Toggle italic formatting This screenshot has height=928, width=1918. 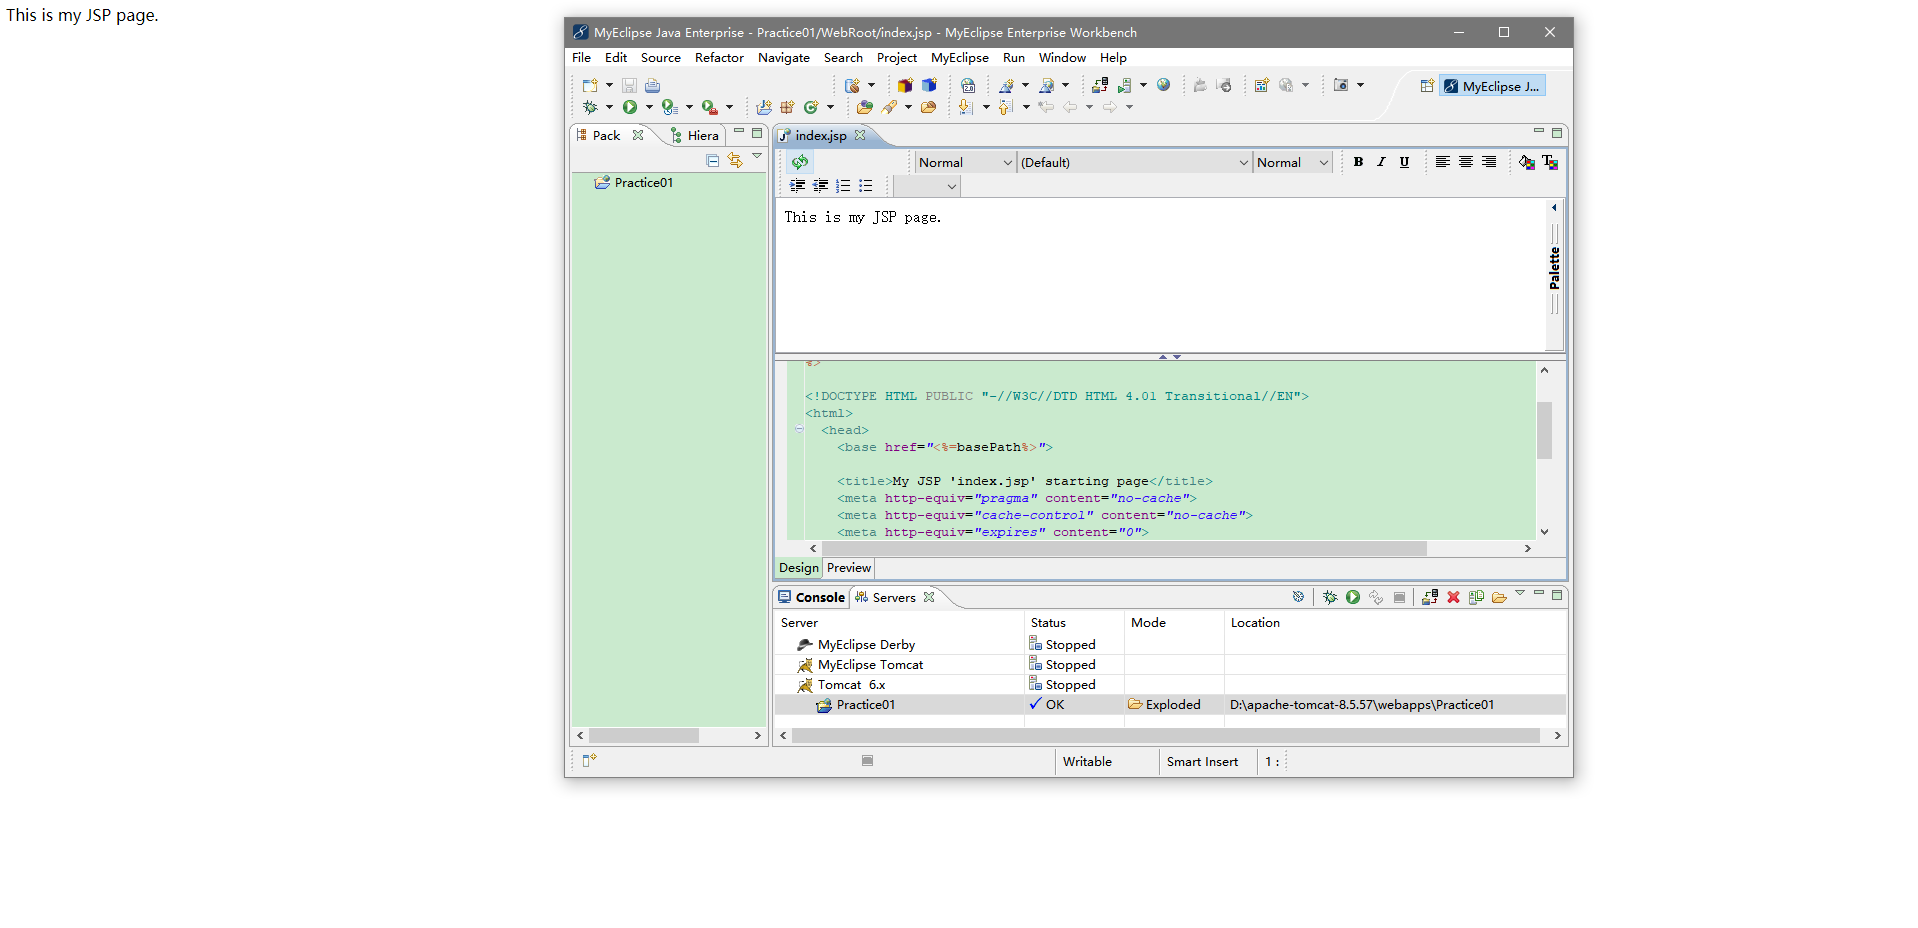pos(1381,162)
